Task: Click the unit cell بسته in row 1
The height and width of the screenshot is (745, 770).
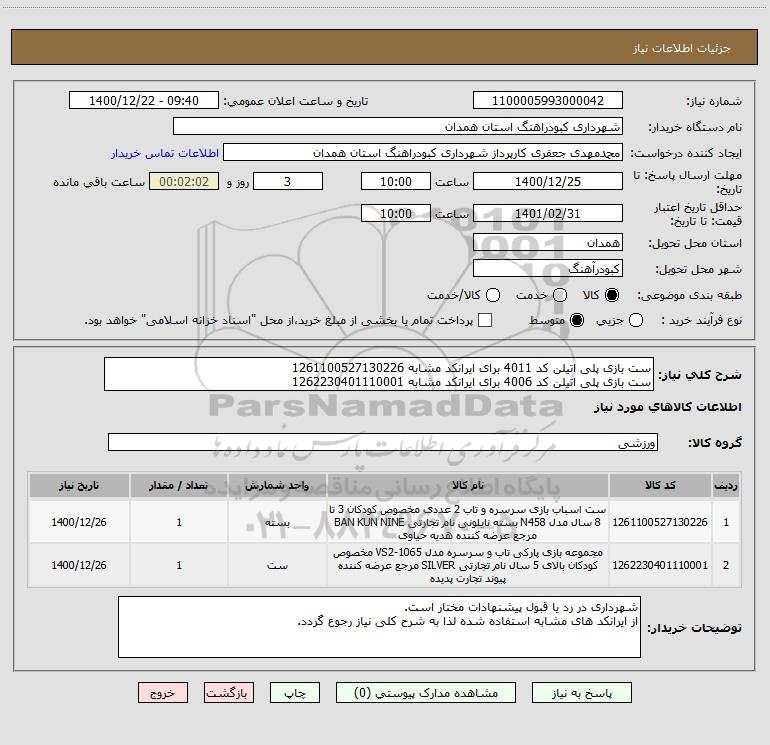Action: (277, 522)
